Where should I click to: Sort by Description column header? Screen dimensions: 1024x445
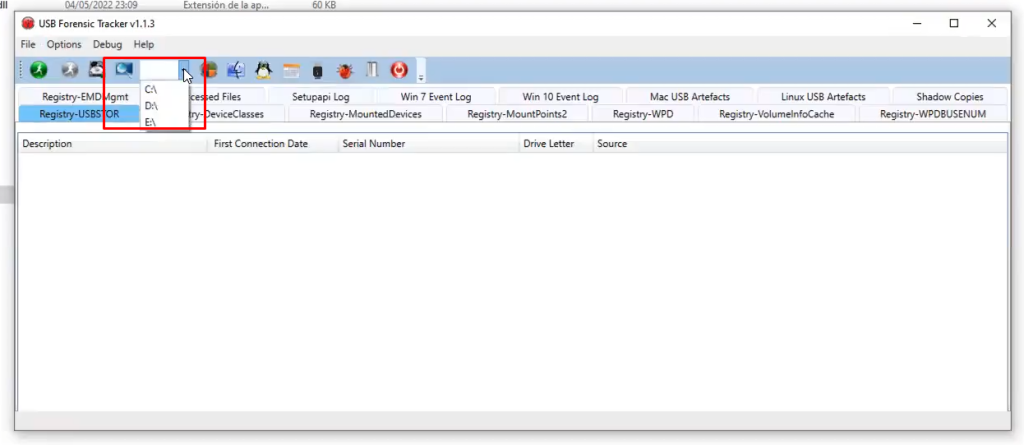[x=114, y=144]
